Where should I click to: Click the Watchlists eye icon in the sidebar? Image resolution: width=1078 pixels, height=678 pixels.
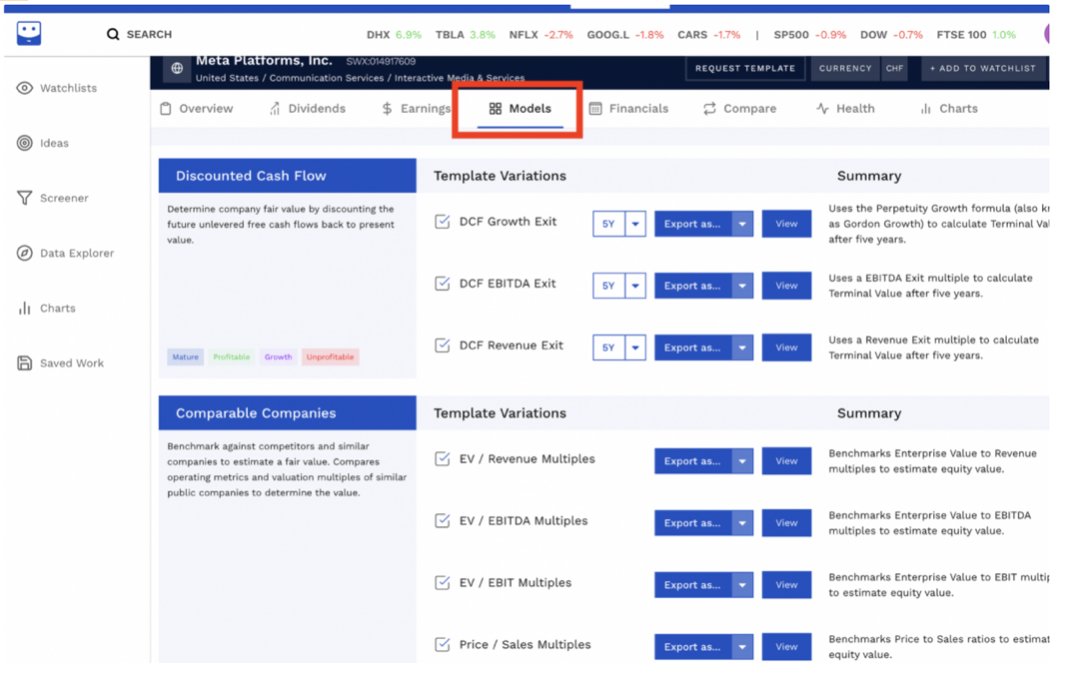[x=25, y=88]
